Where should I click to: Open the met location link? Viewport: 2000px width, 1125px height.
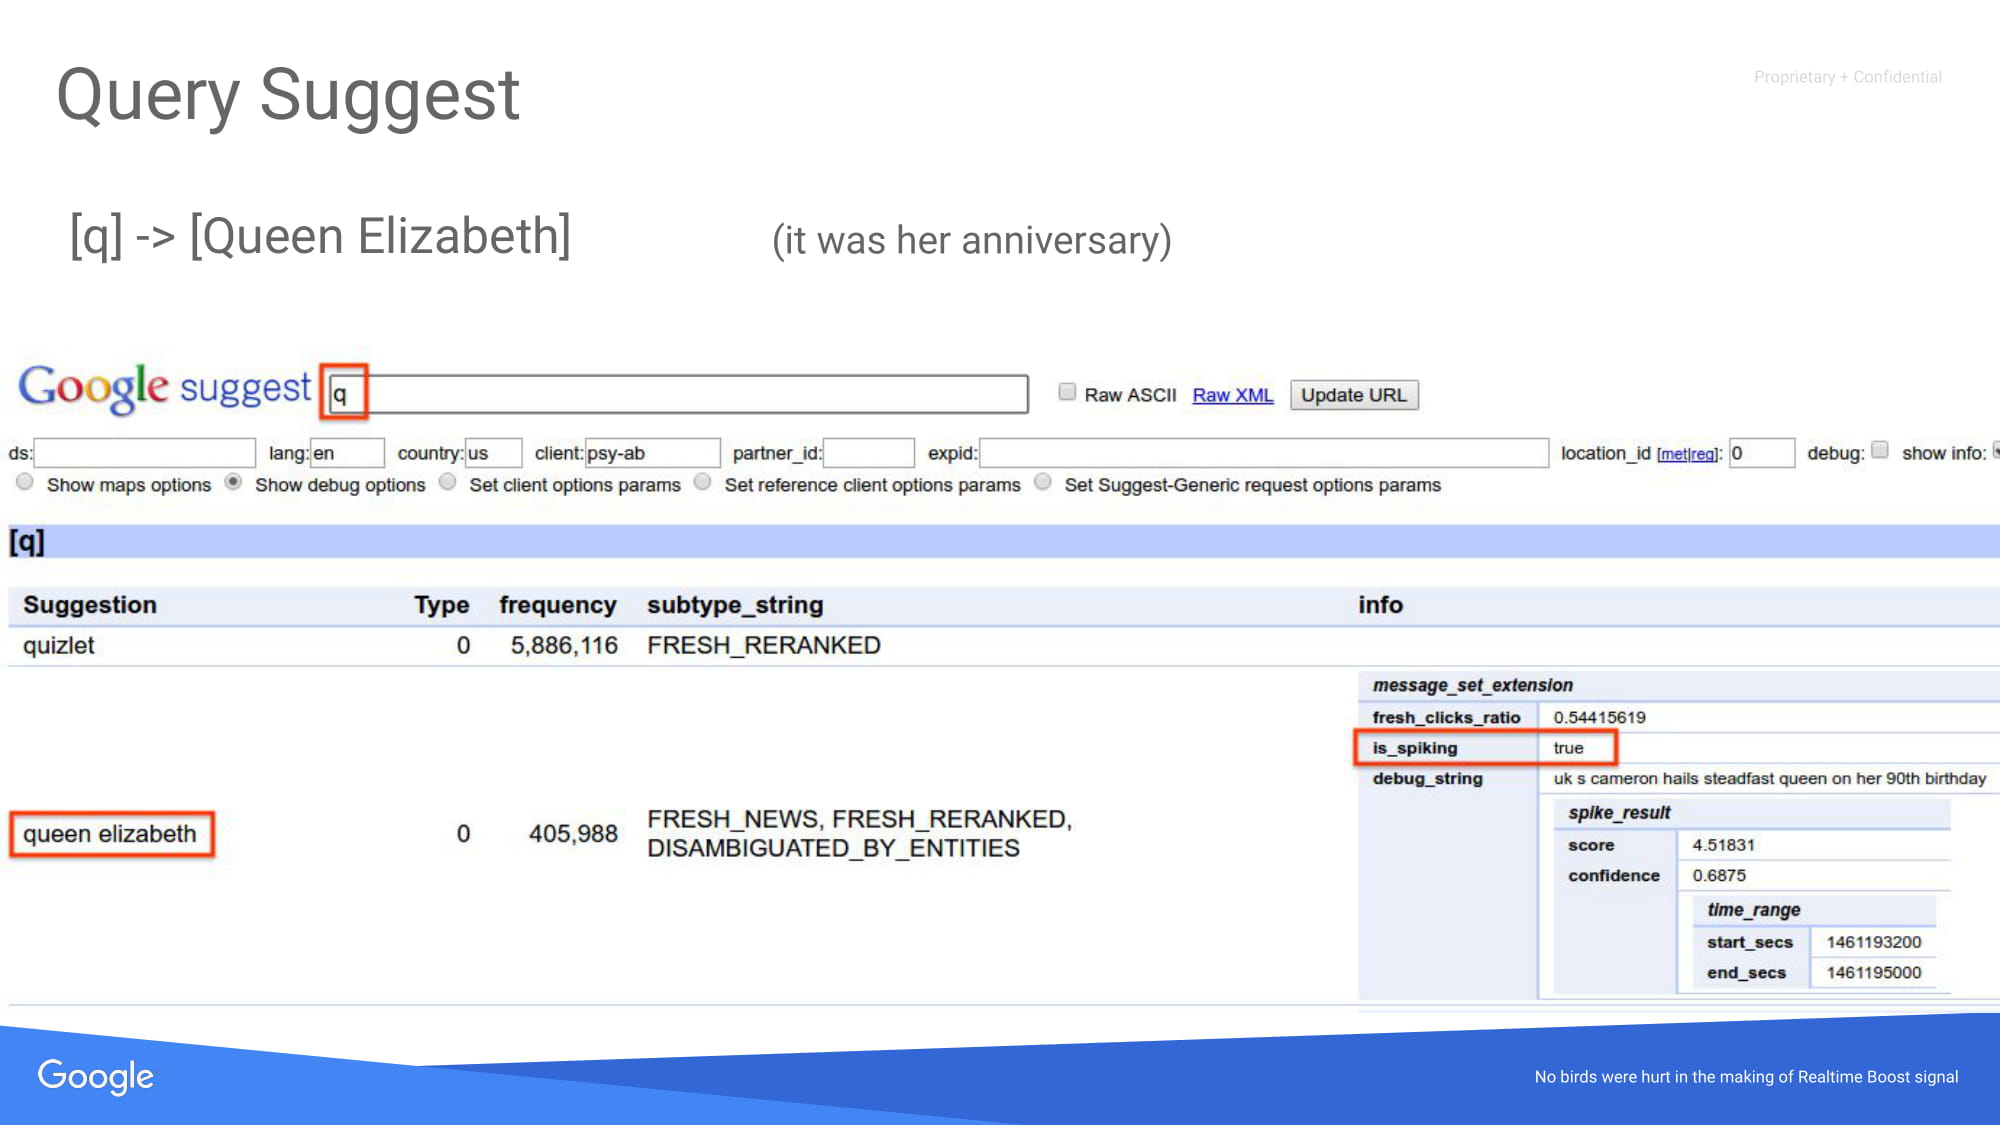[1672, 454]
